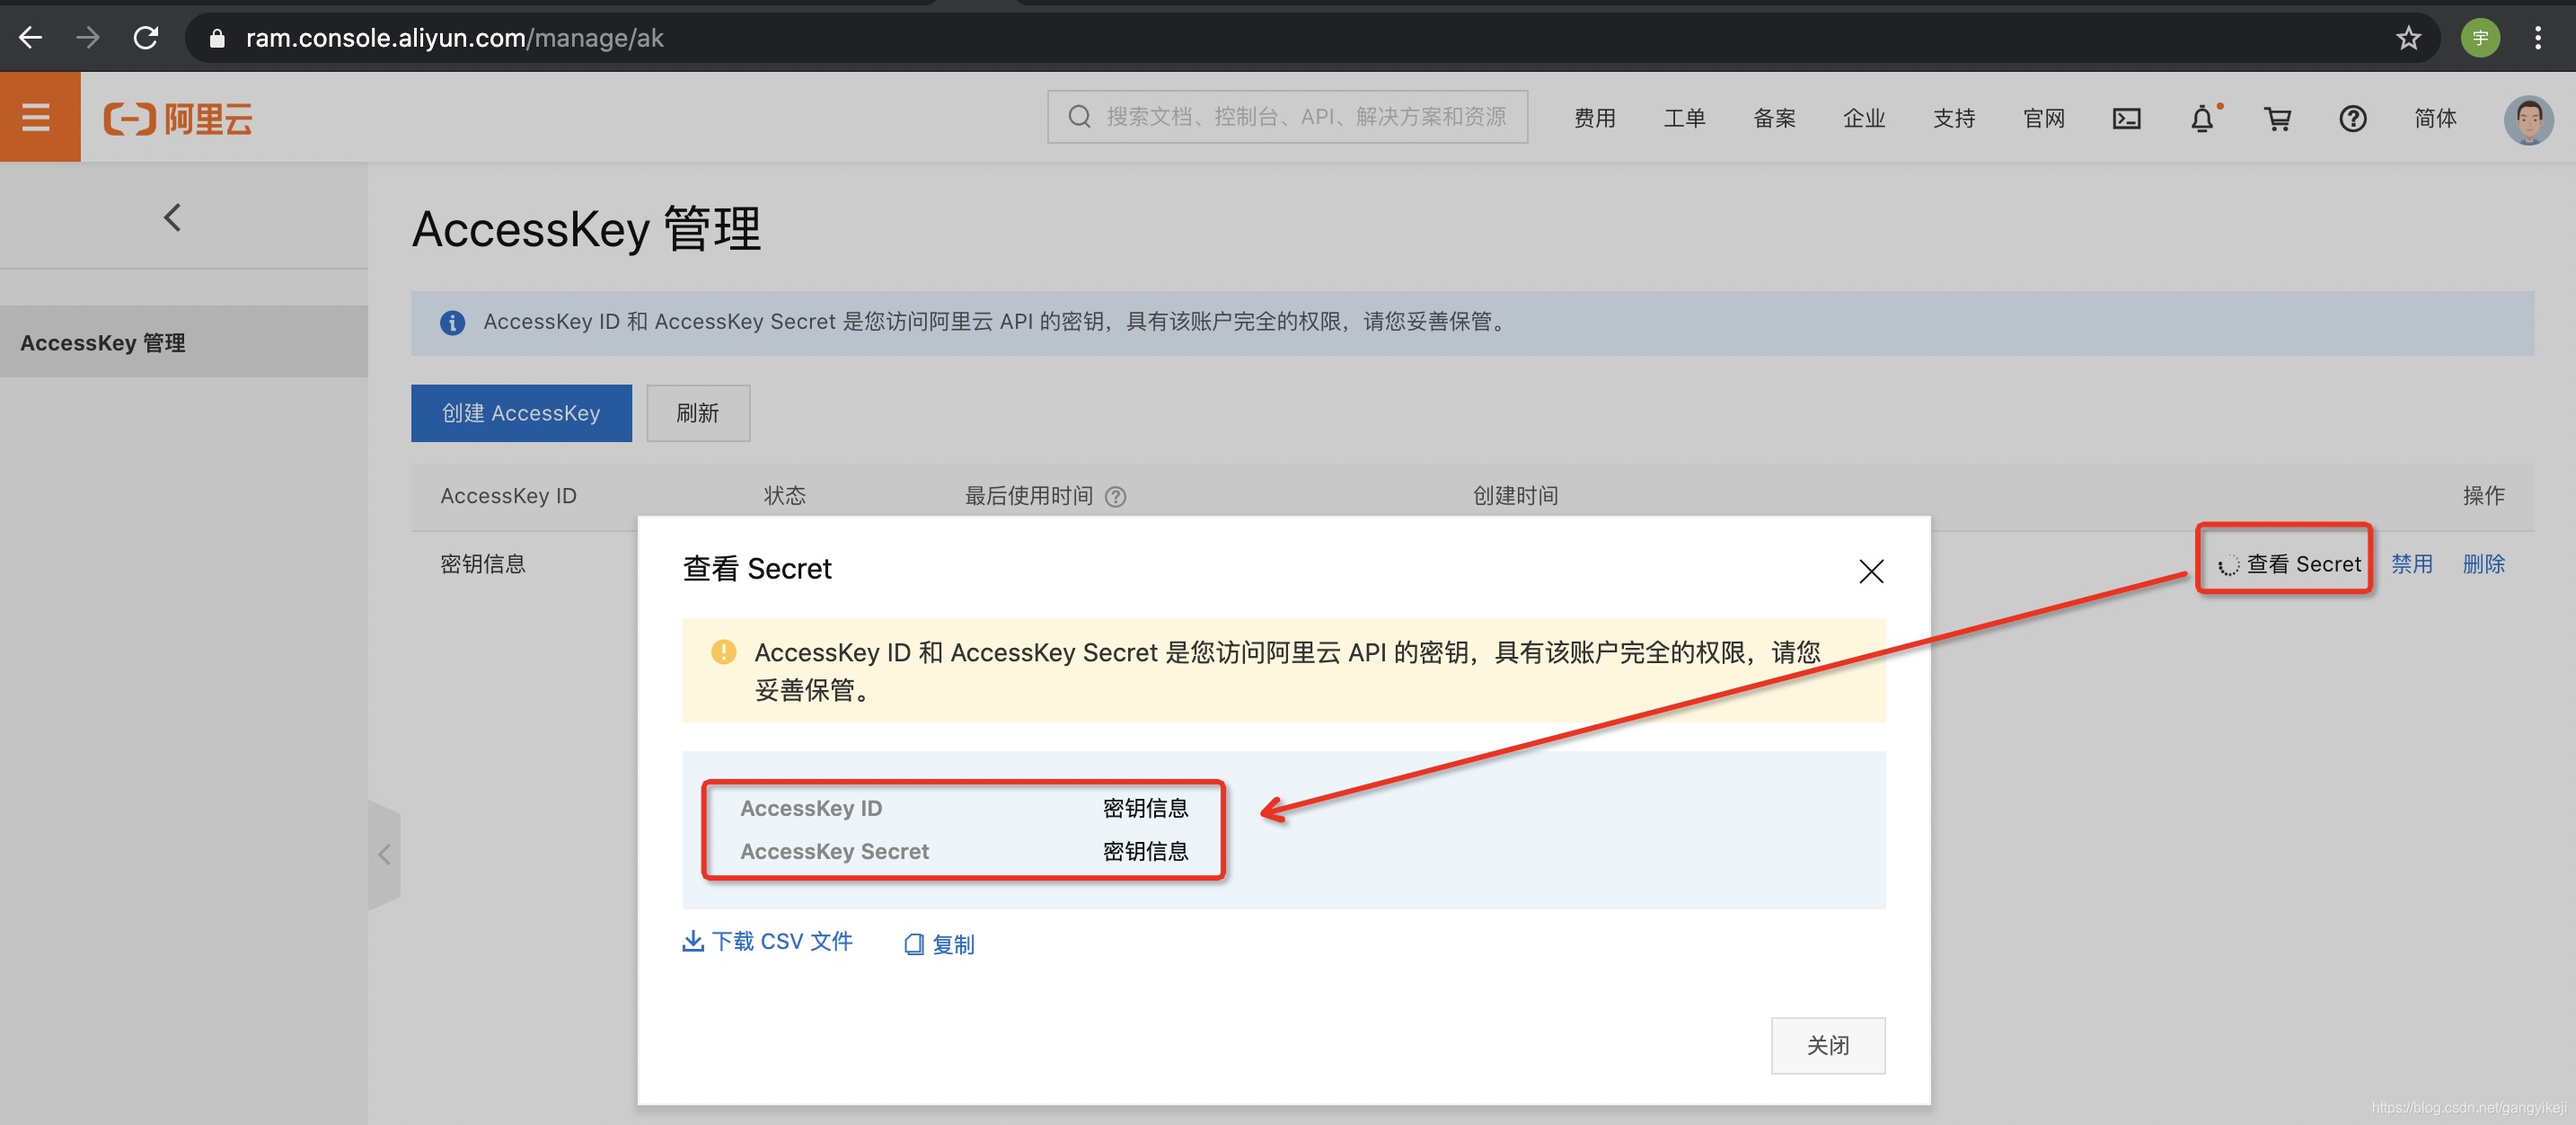The image size is (2576, 1125).
Task: Click the sidebar collapse handle arrow
Action: (x=384, y=854)
